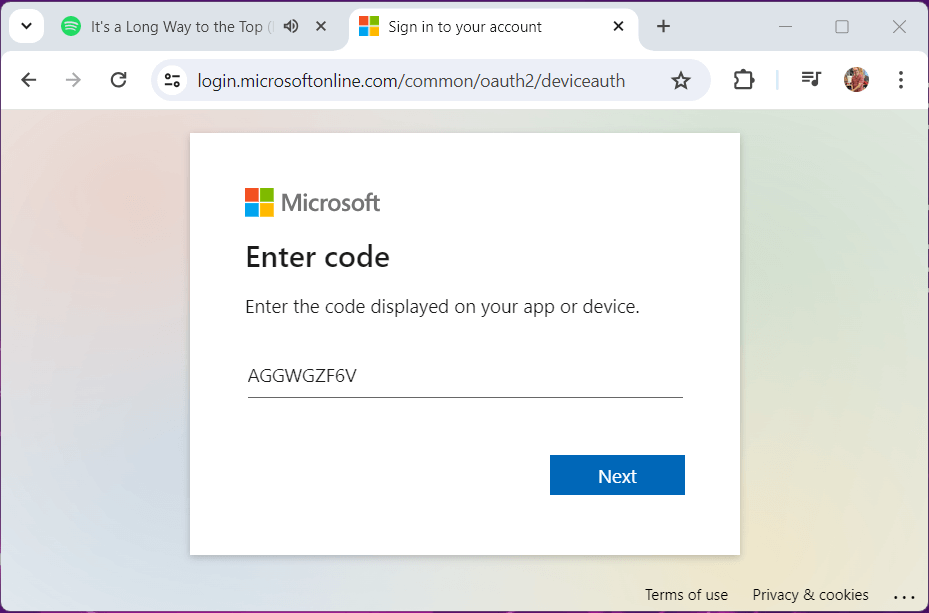The width and height of the screenshot is (929, 613).
Task: View site information icon in address bar
Action: click(x=172, y=80)
